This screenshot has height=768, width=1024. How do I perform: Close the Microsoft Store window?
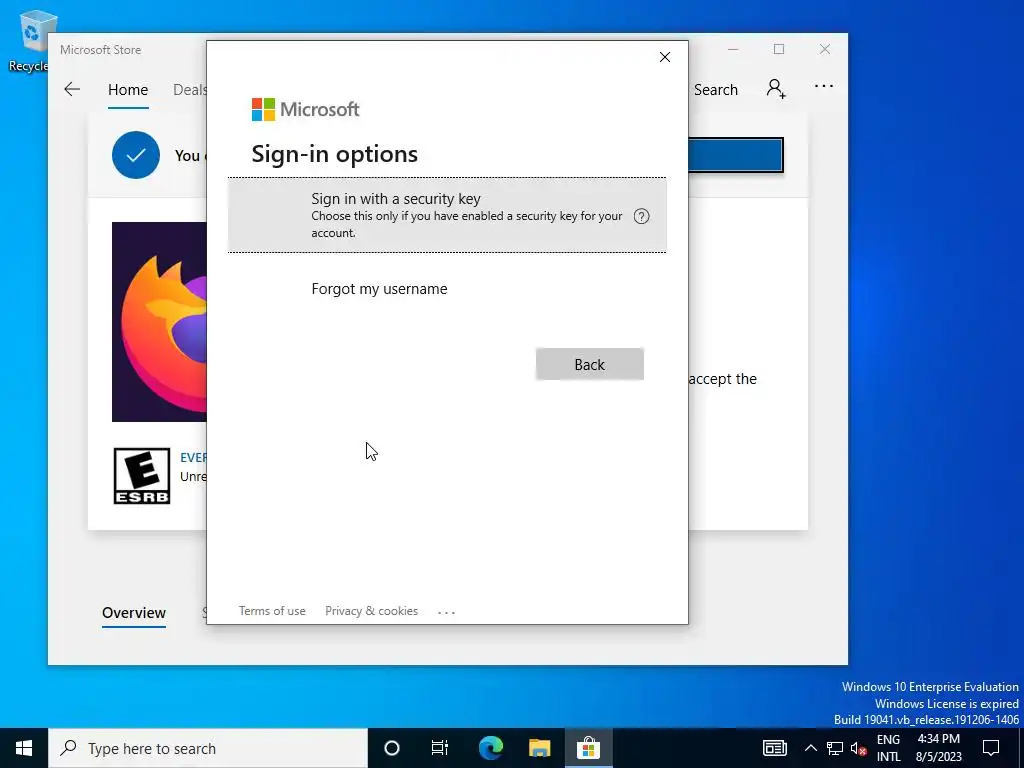[x=825, y=50]
